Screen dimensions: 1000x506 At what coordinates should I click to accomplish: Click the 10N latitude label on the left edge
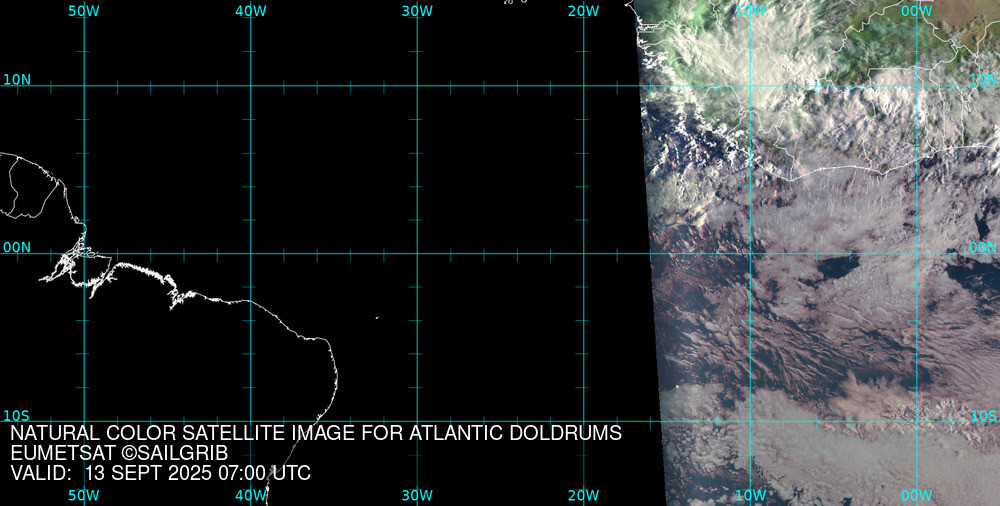[x=17, y=80]
